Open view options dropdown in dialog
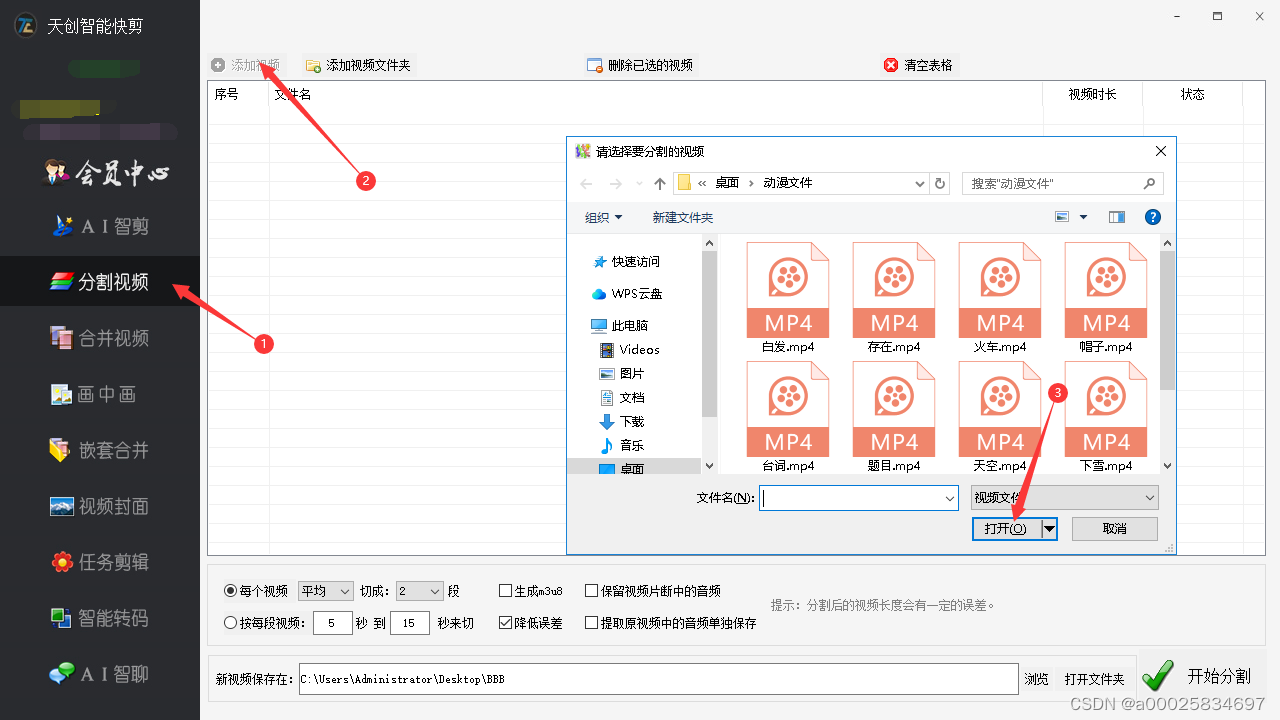1280x720 pixels. pyautogui.click(x=1083, y=217)
